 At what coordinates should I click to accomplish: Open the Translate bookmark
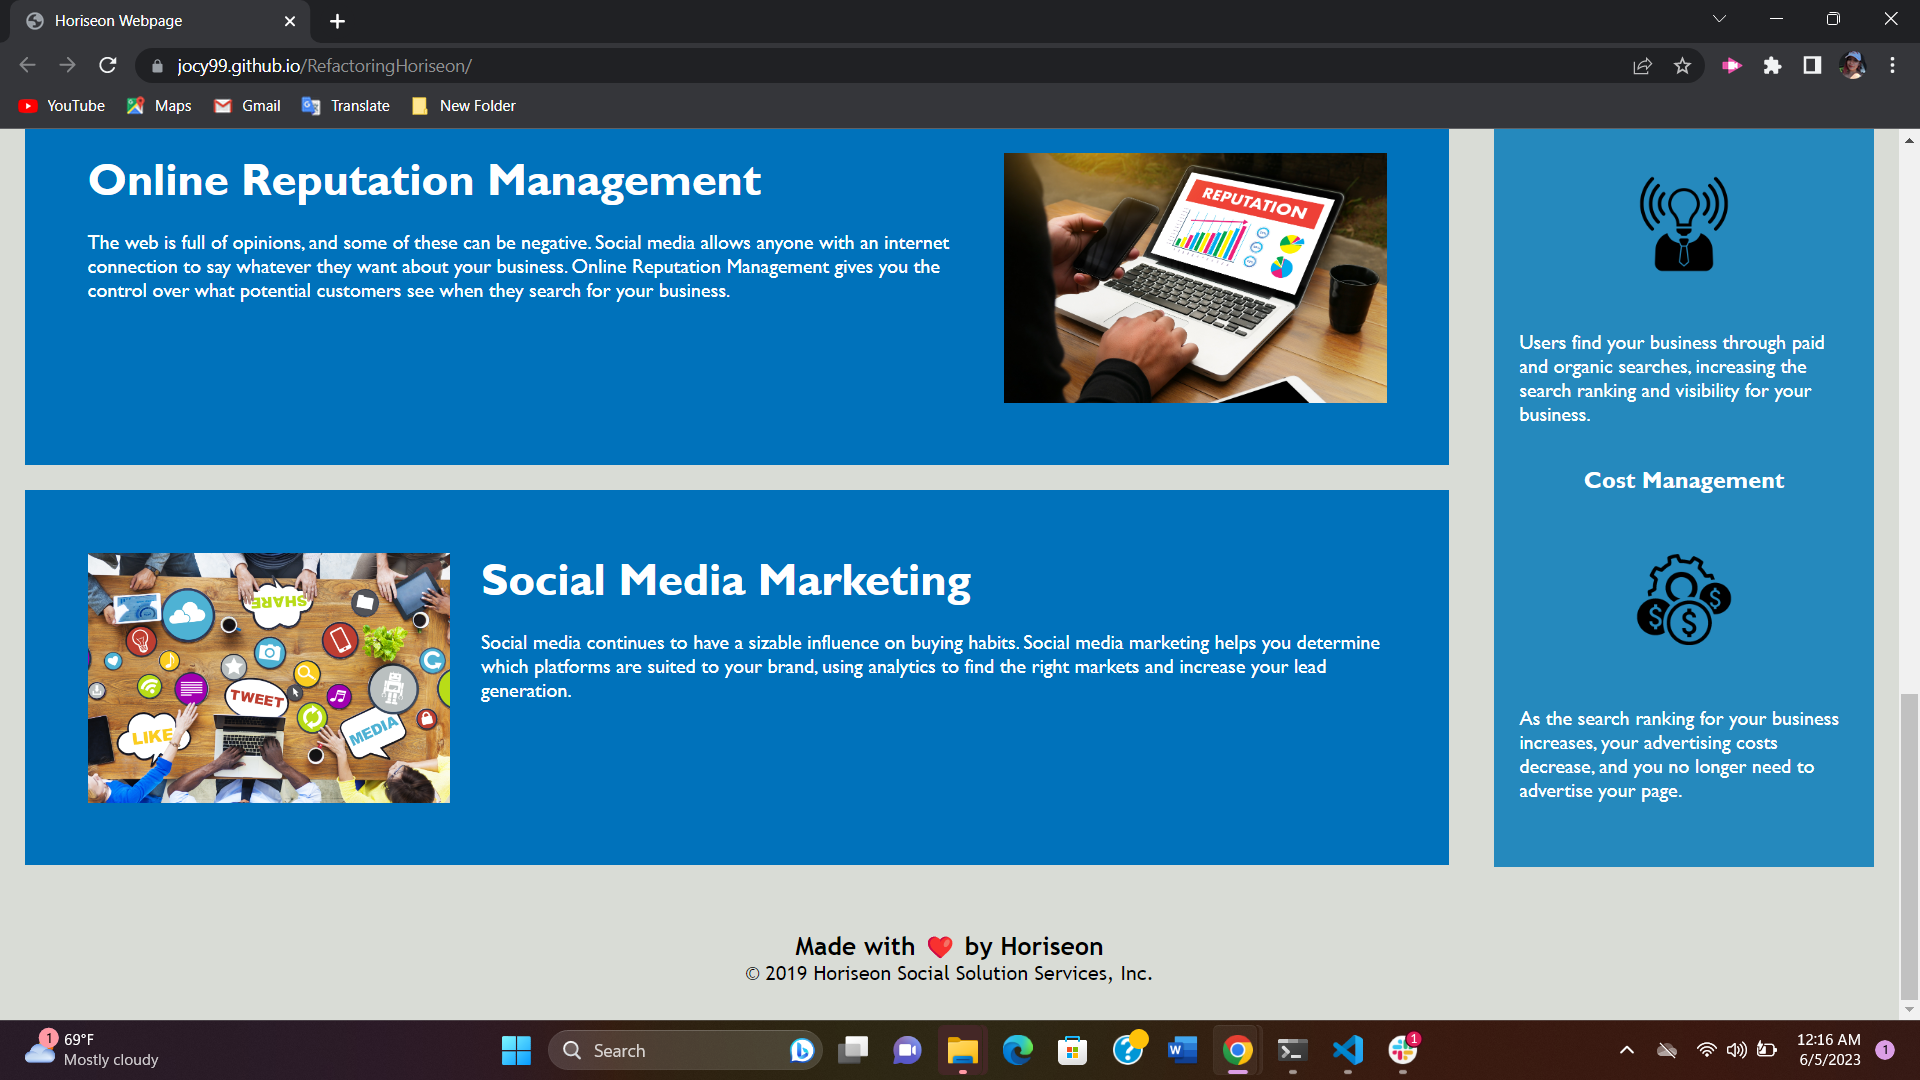click(346, 106)
